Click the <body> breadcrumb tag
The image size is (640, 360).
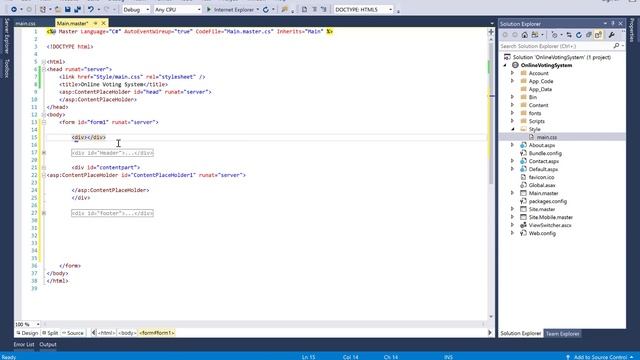coord(127,333)
